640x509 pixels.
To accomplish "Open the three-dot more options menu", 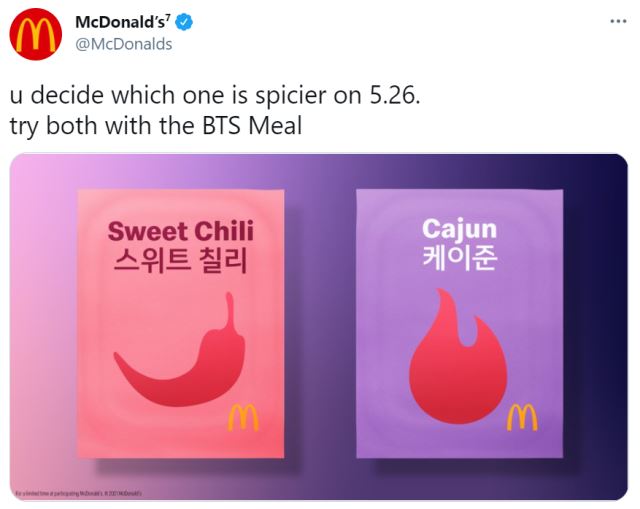I will tap(618, 21).
